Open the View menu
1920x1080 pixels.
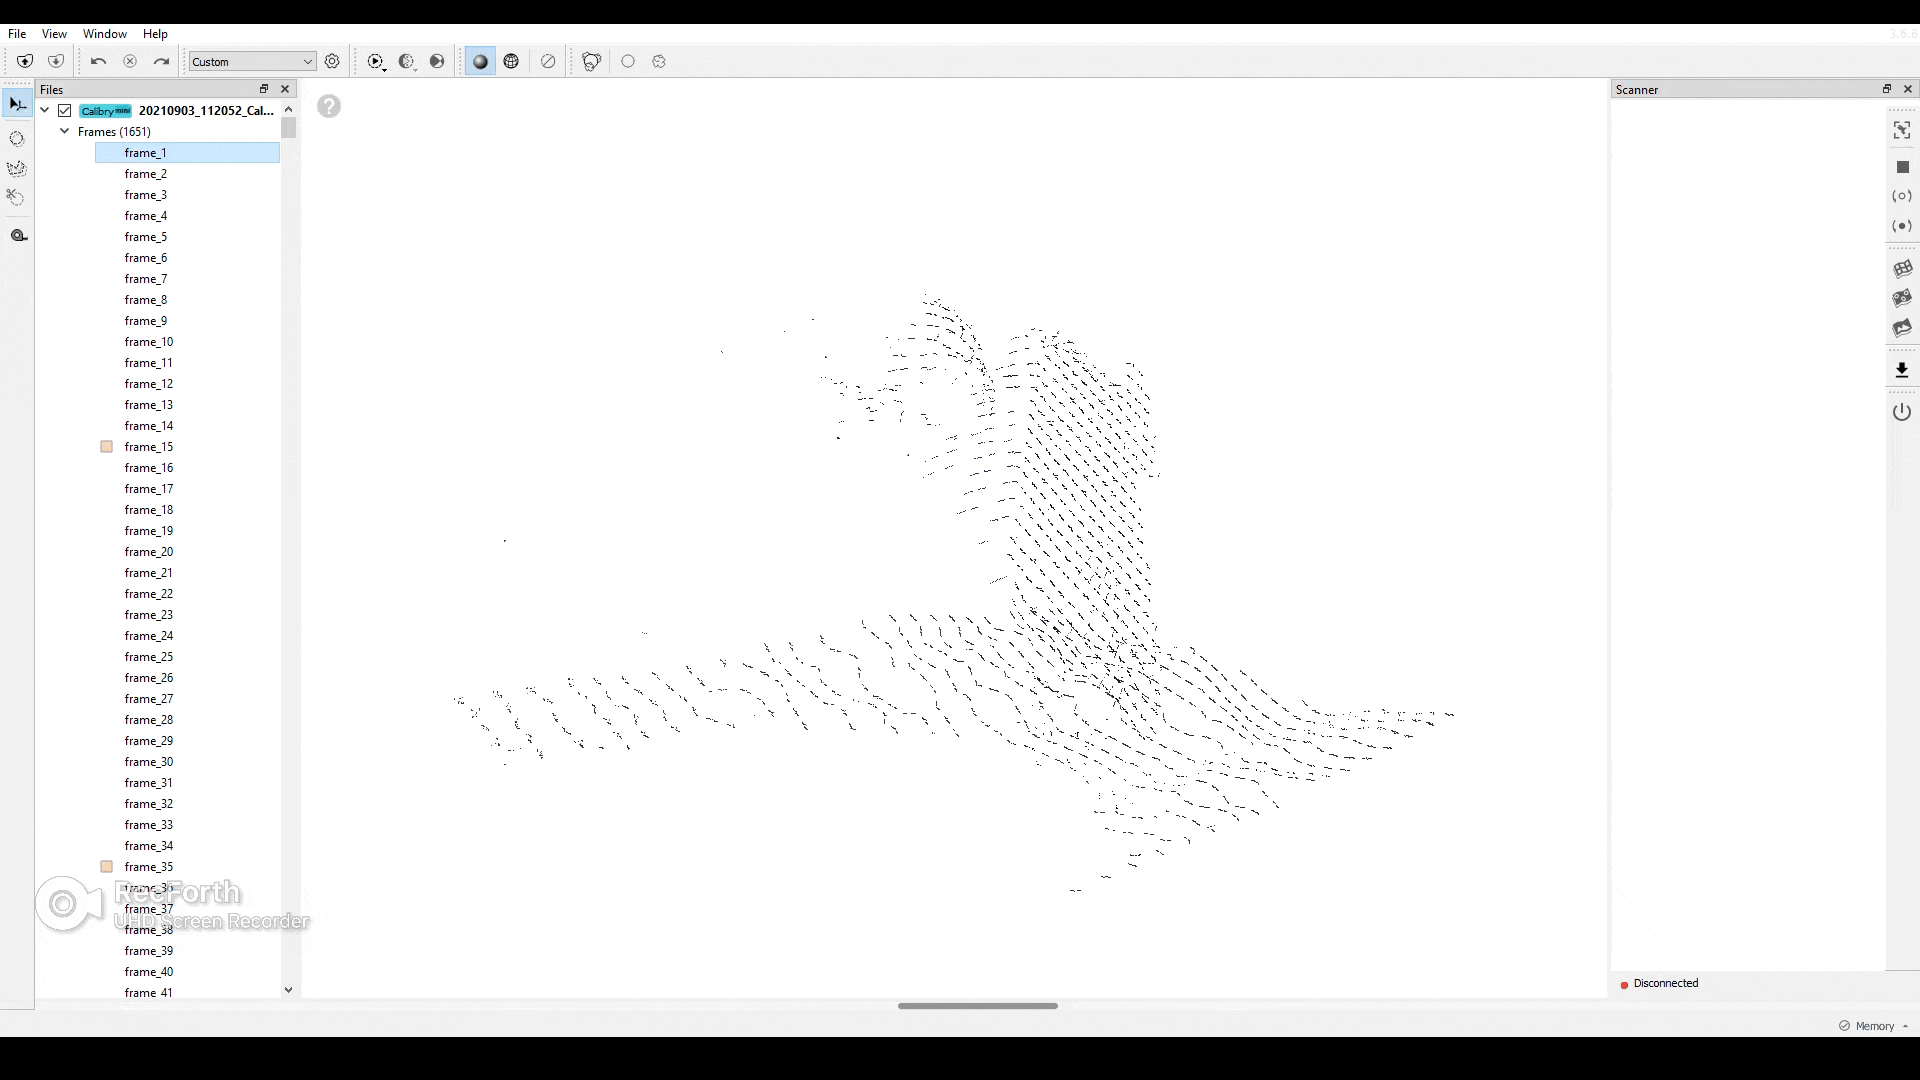(x=54, y=33)
